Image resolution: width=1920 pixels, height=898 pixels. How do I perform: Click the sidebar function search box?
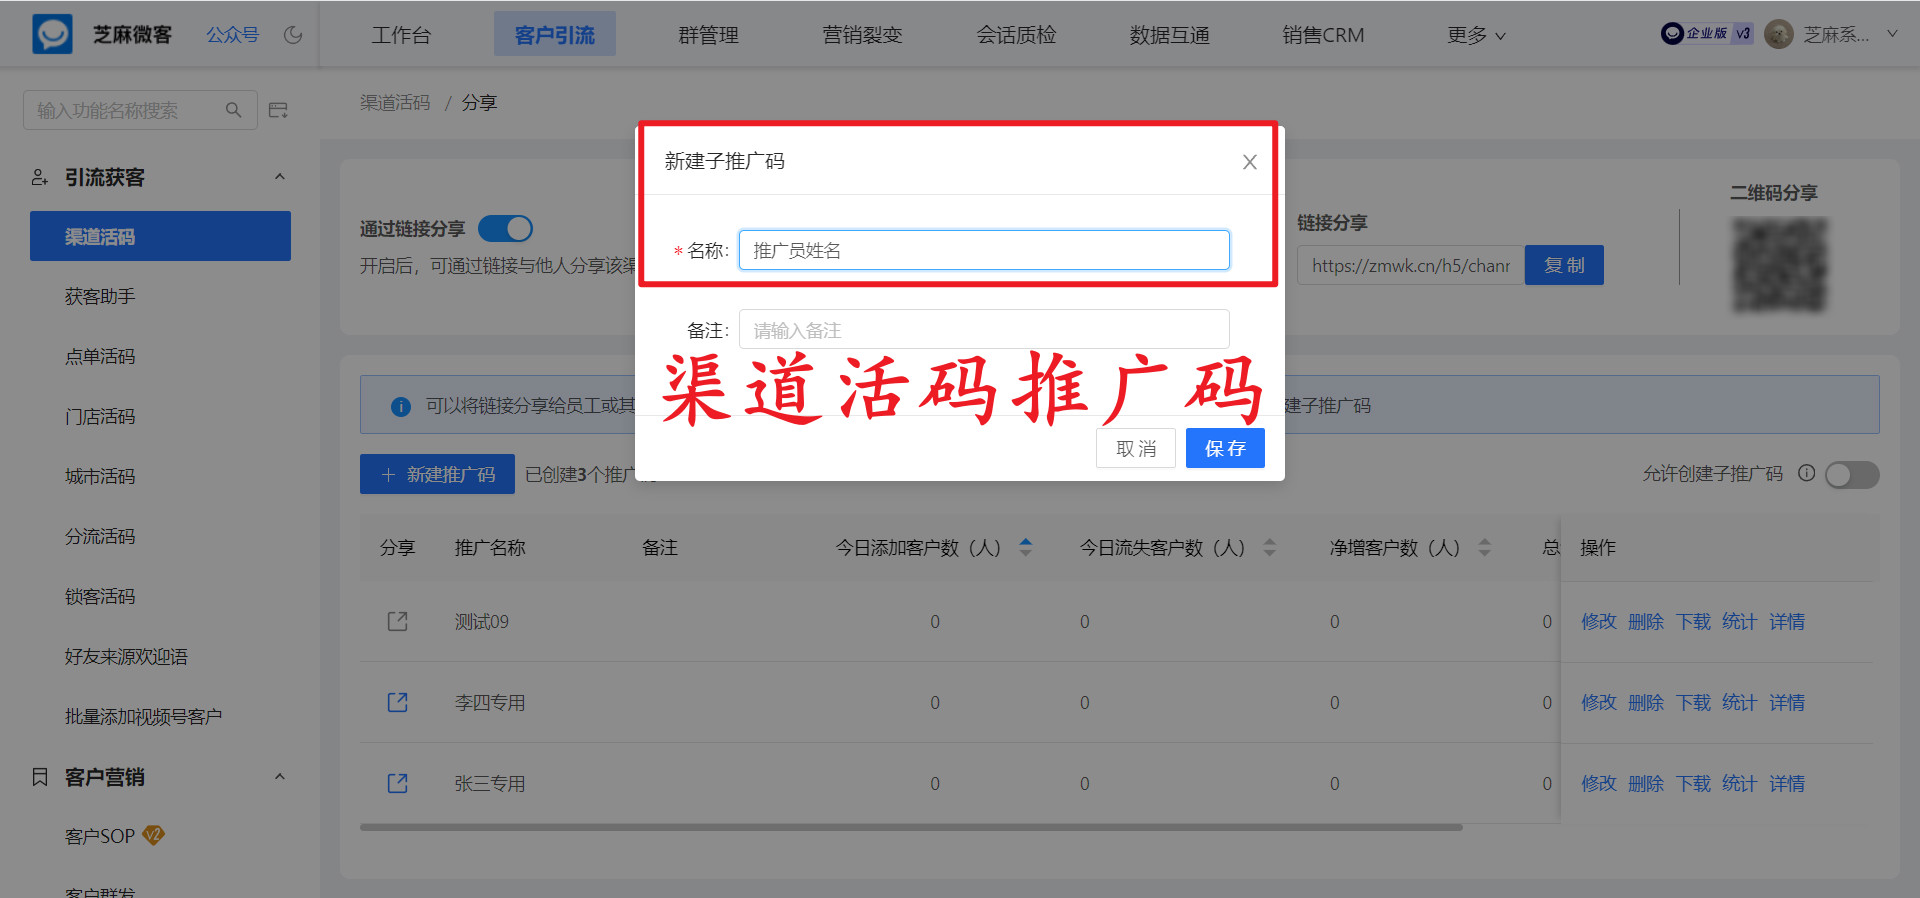click(140, 110)
